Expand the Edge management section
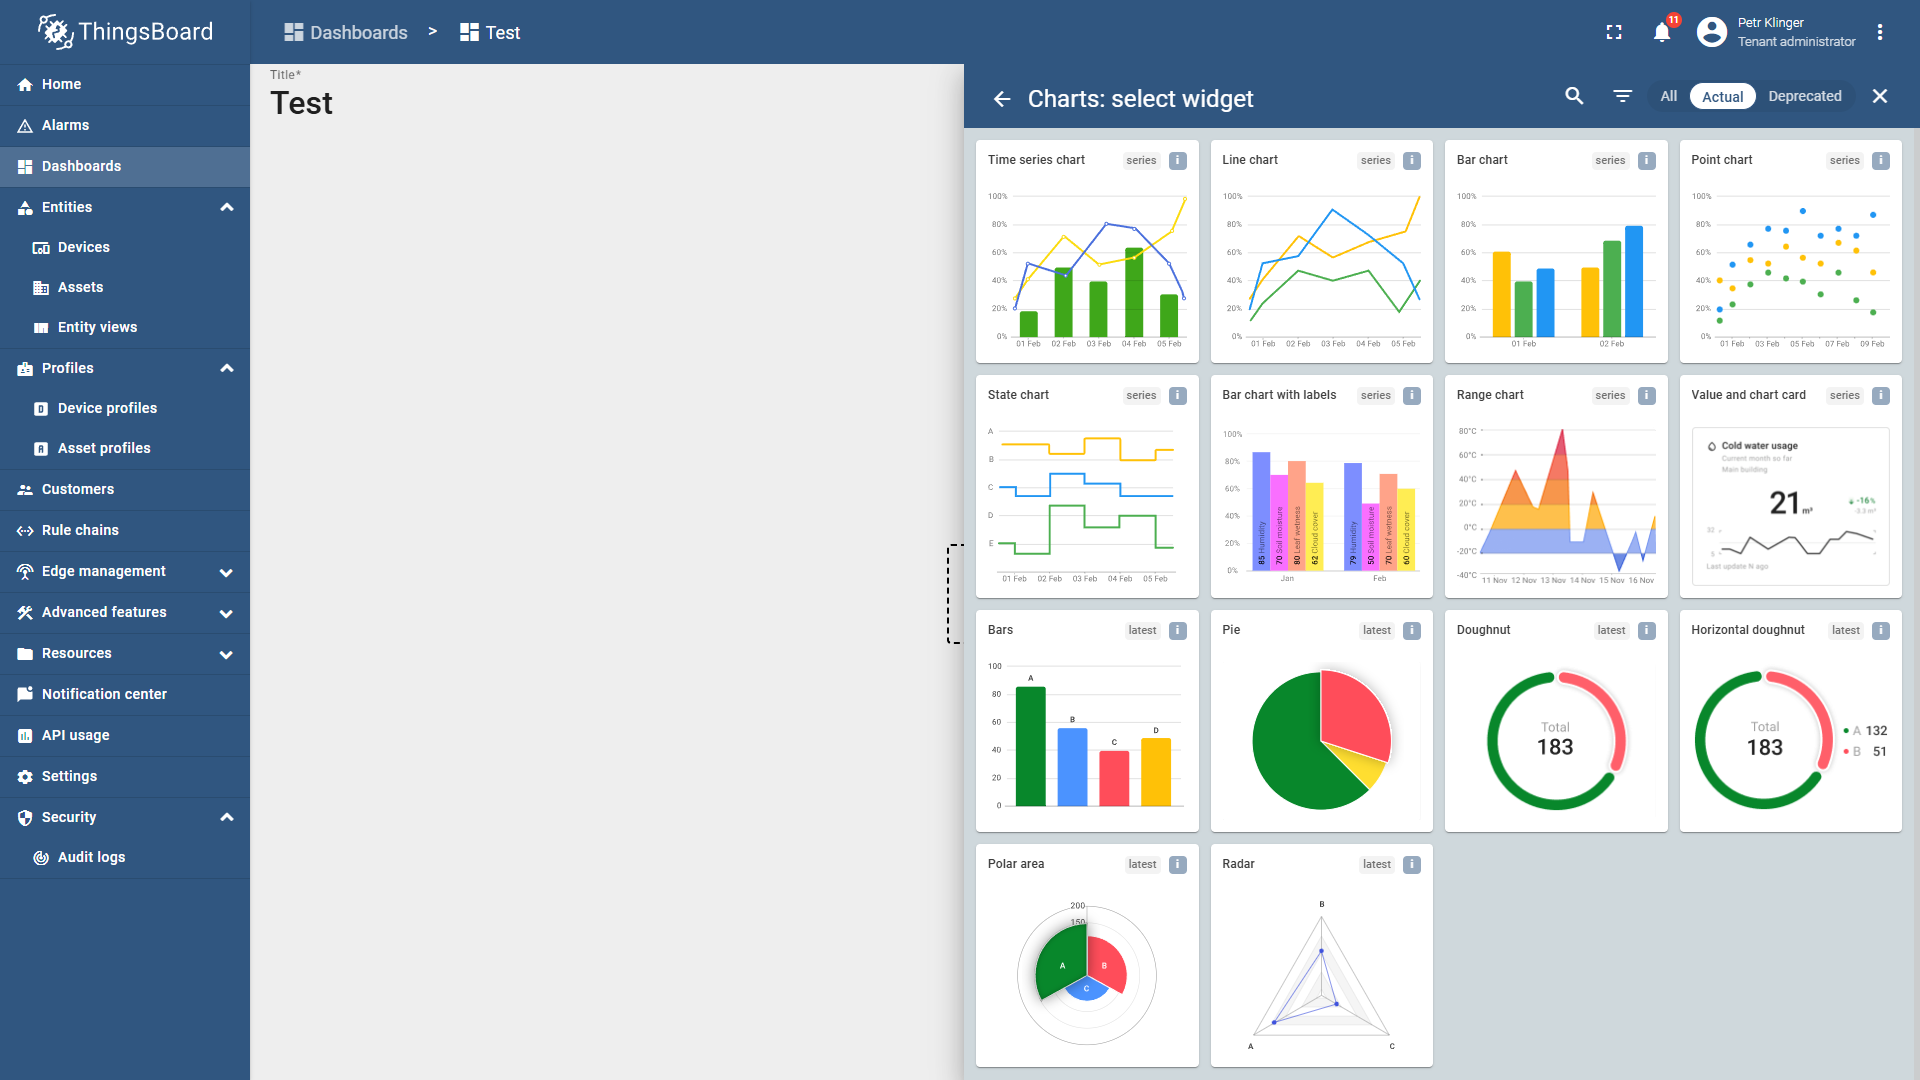The image size is (1920, 1080). 227,572
